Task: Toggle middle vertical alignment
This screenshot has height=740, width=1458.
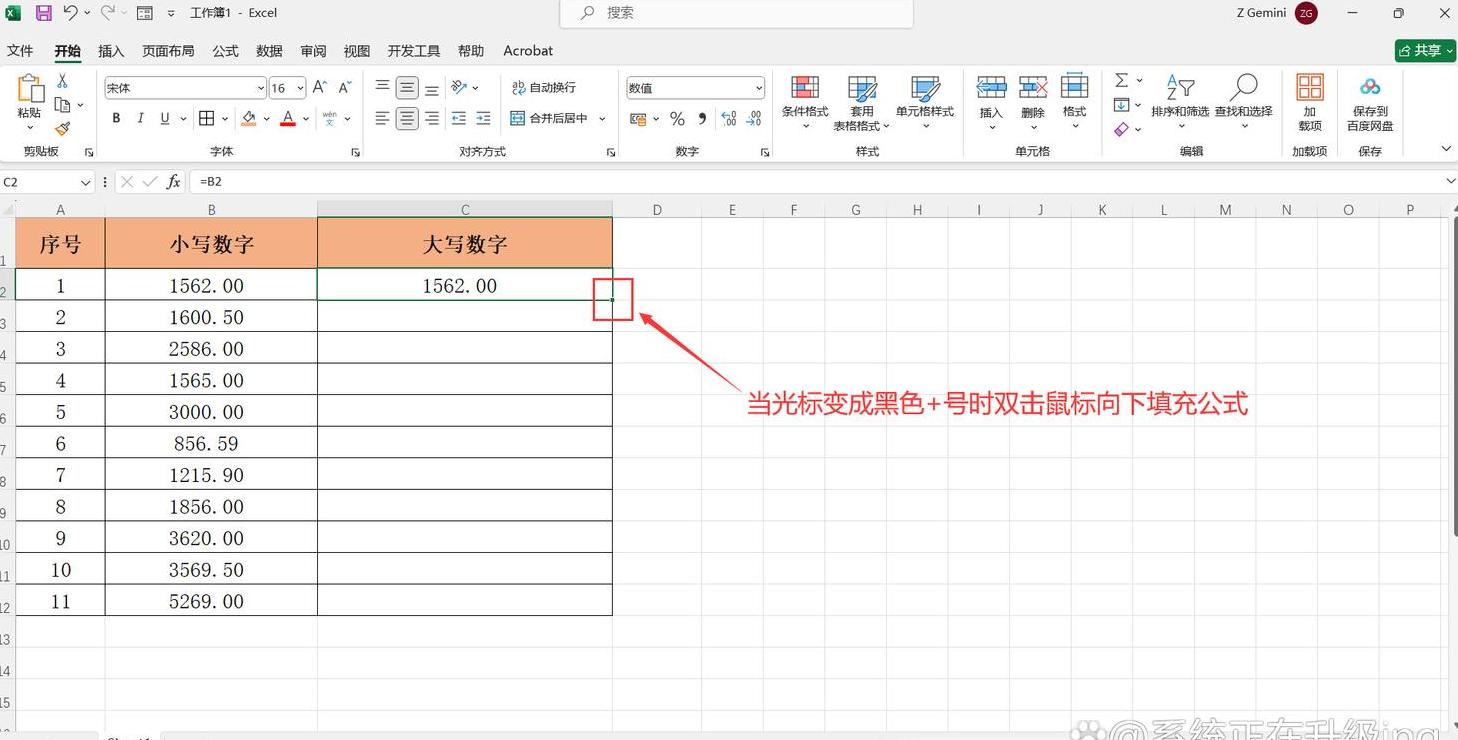Action: pyautogui.click(x=407, y=88)
